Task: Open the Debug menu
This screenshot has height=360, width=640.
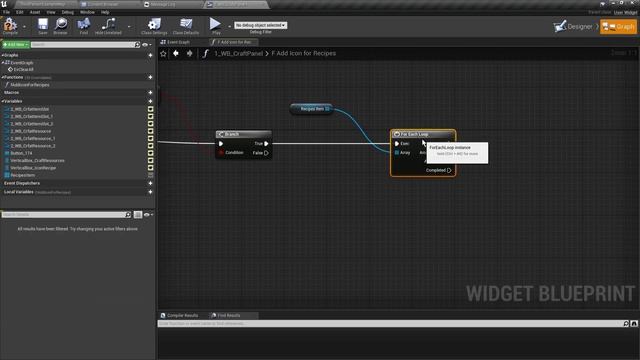Action: coord(67,12)
